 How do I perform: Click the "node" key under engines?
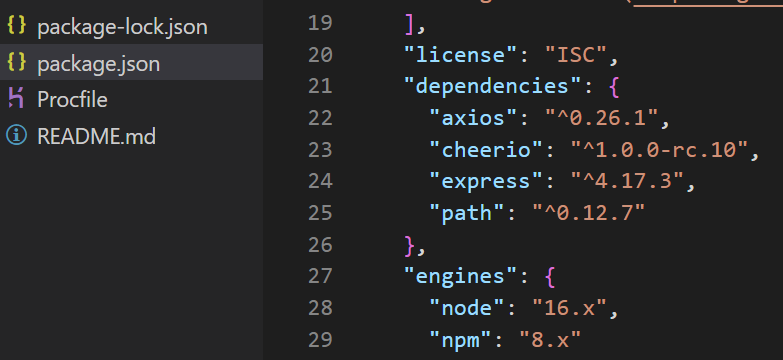(468, 308)
